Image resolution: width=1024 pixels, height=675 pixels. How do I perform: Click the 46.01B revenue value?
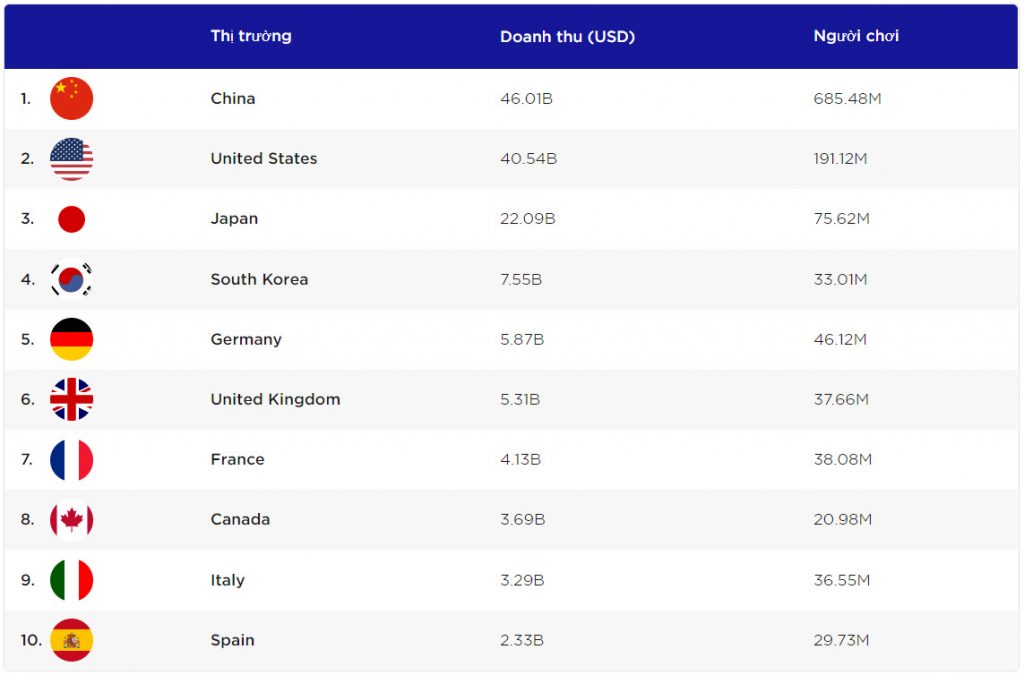click(x=526, y=98)
